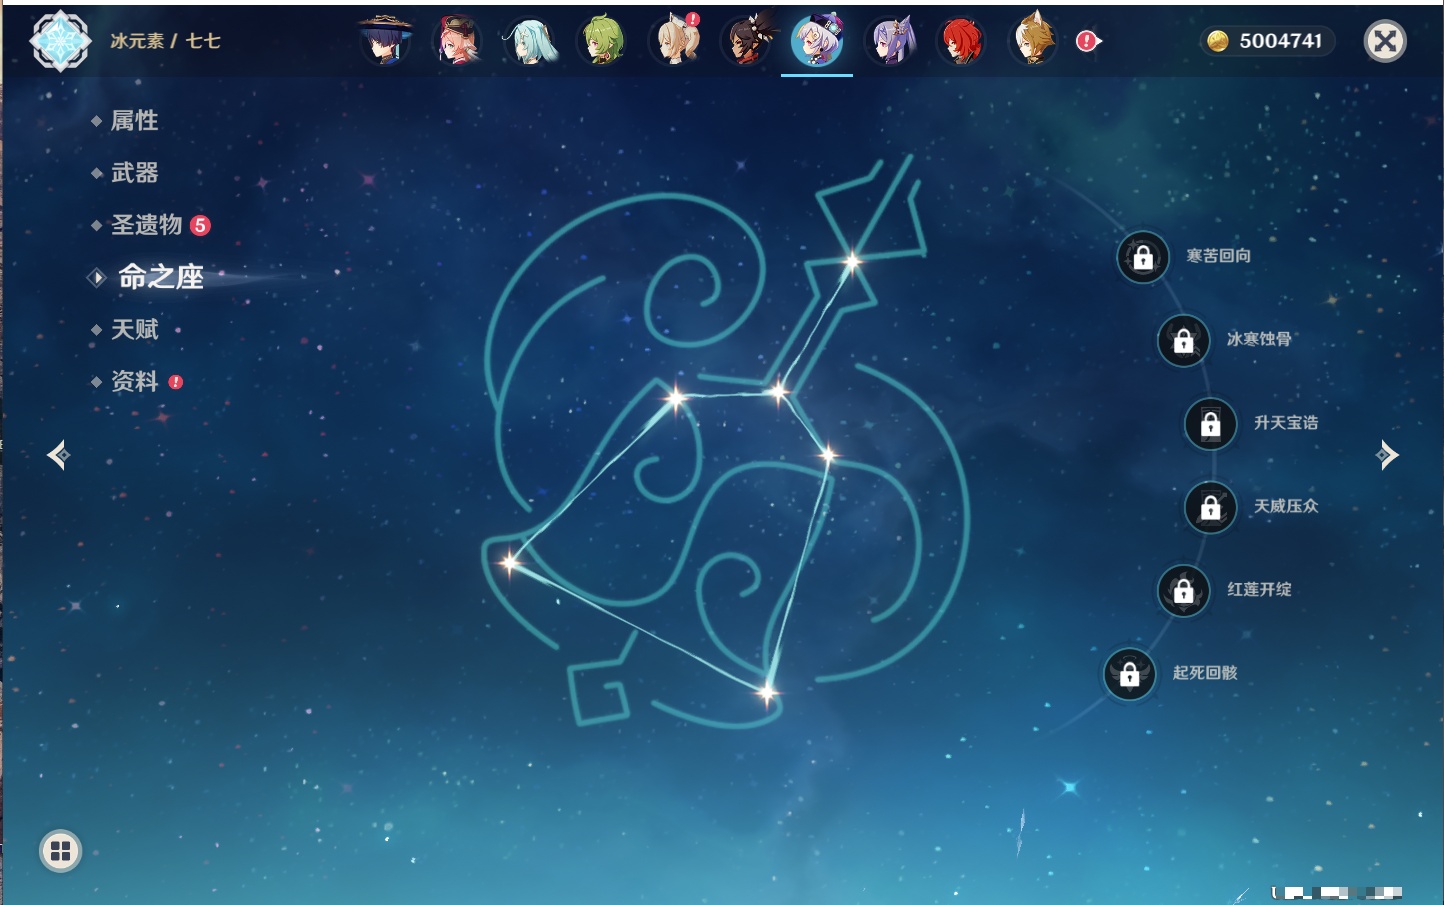1444x905 pixels.
Task: Open the 冰寒蚀骨 constellation label
Action: pyautogui.click(x=1259, y=339)
